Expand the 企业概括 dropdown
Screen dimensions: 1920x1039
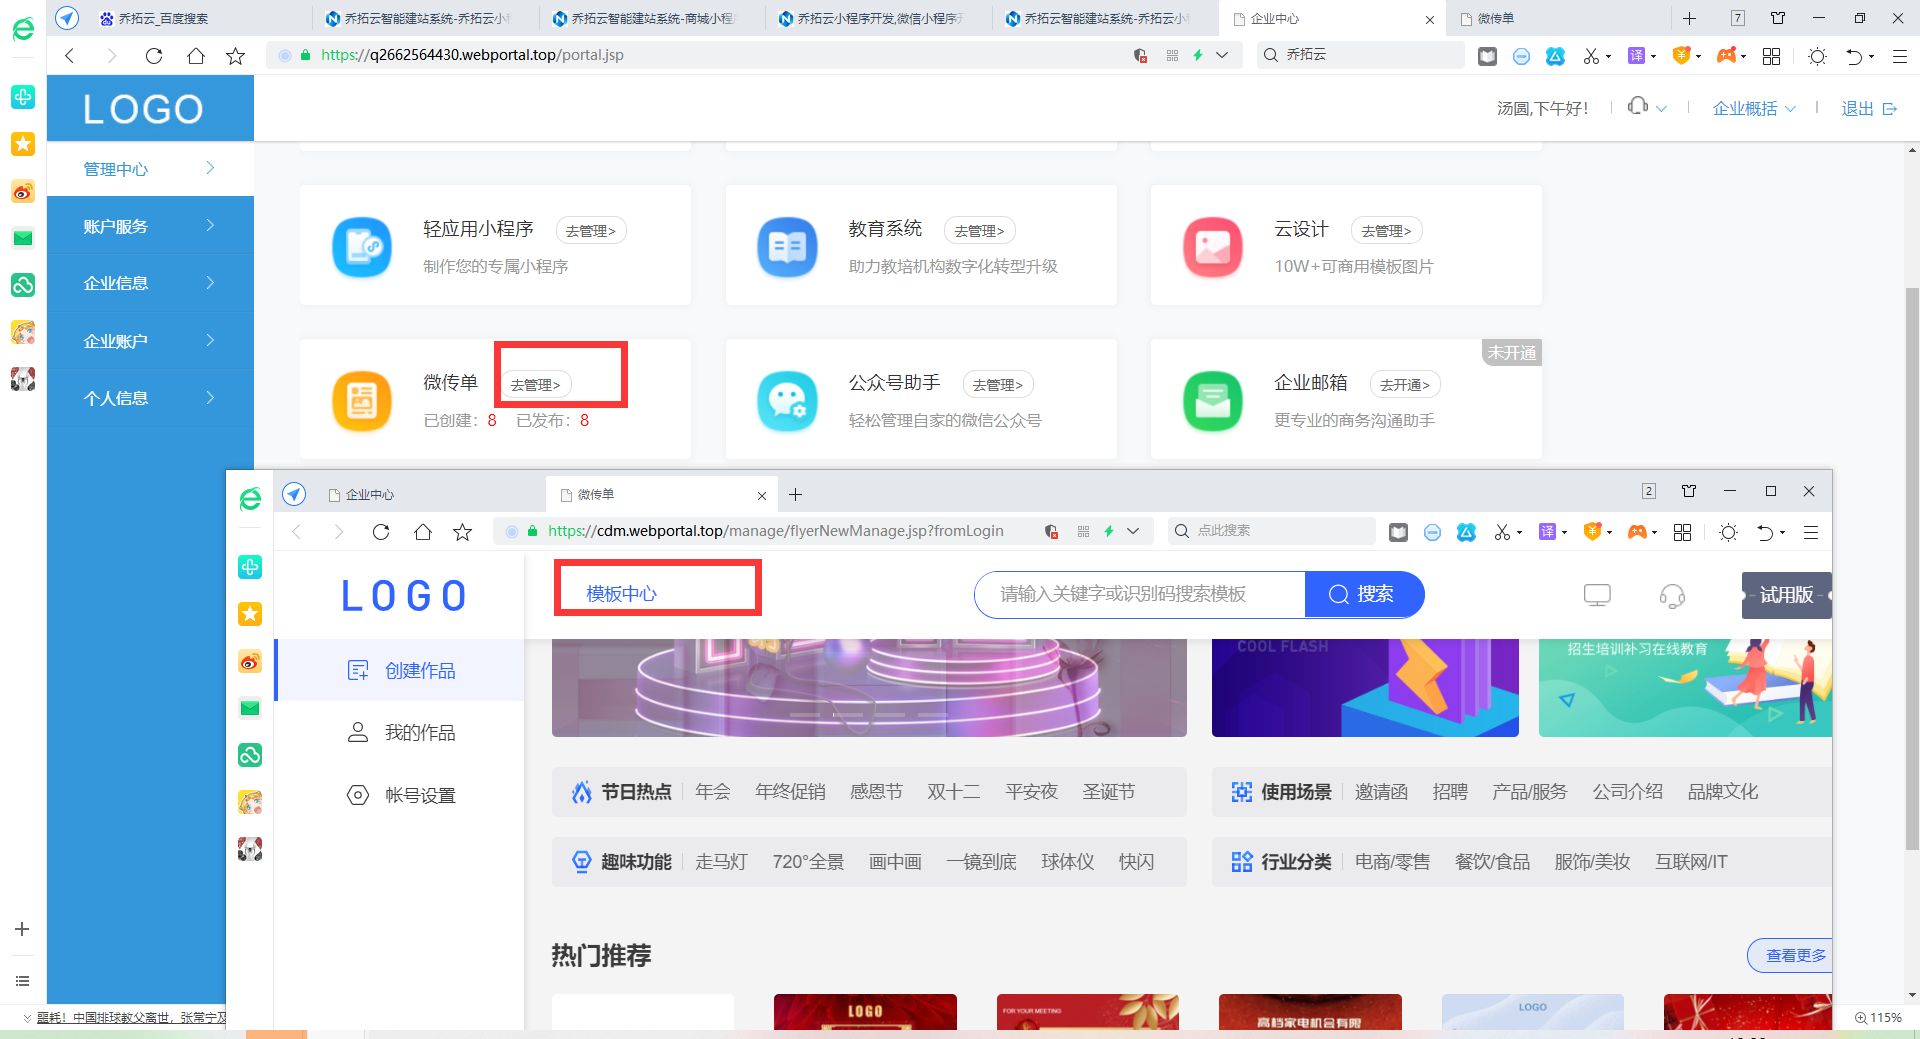point(1754,108)
